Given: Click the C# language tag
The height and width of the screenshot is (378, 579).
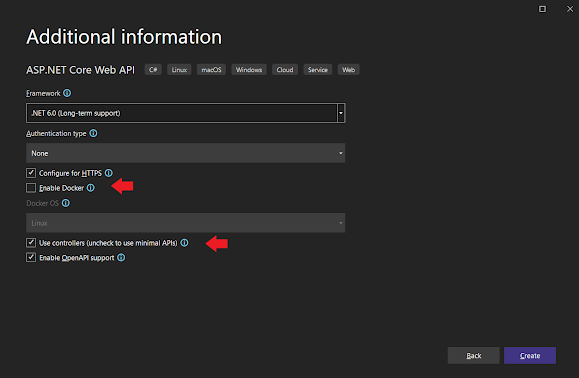Looking at the screenshot, I should click(x=153, y=70).
